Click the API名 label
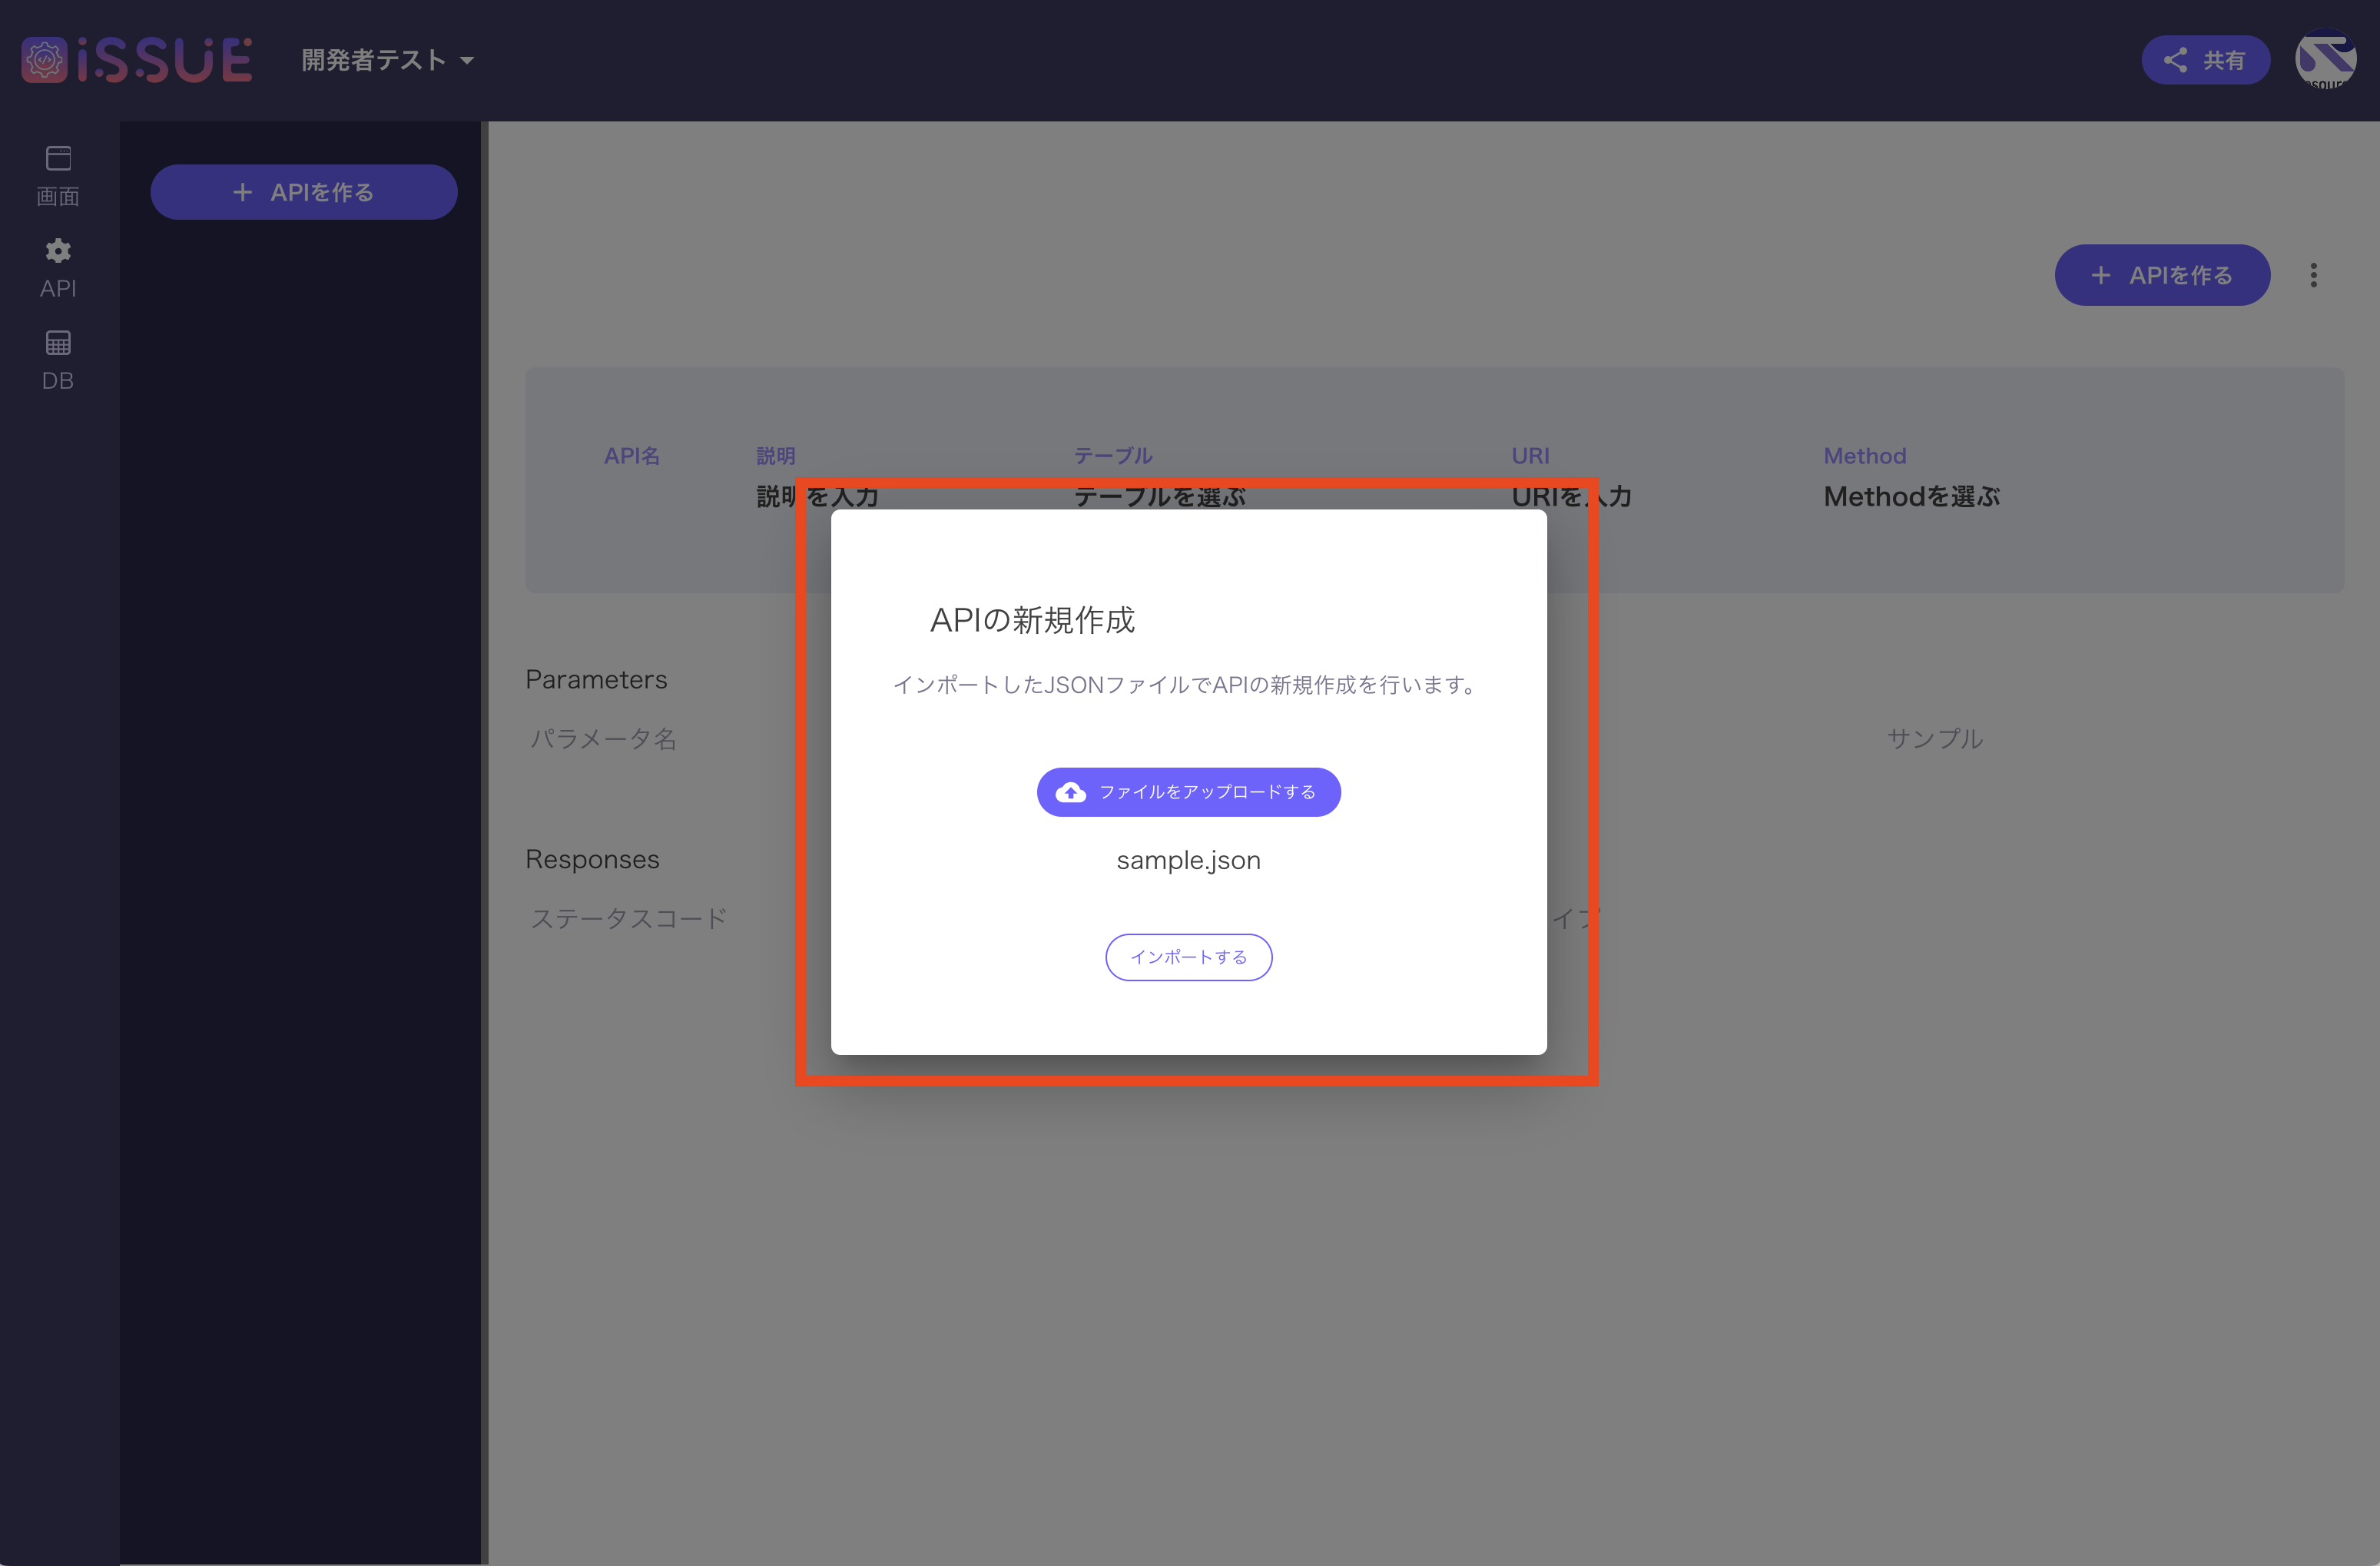The width and height of the screenshot is (2380, 1566). pyautogui.click(x=631, y=456)
